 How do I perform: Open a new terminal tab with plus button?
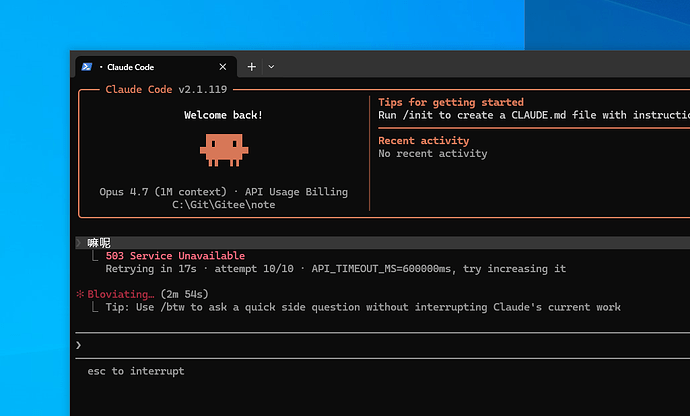click(x=251, y=67)
